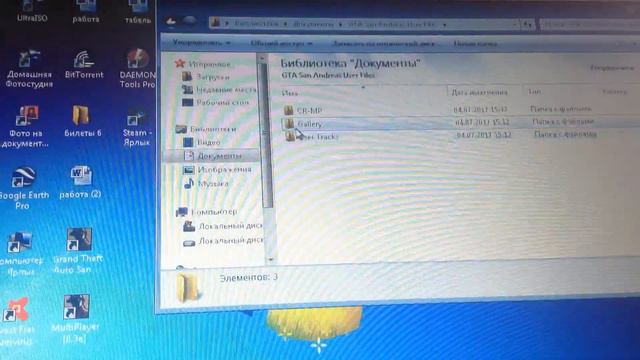
Task: Open the second Локальный диск entry
Action: point(223,242)
